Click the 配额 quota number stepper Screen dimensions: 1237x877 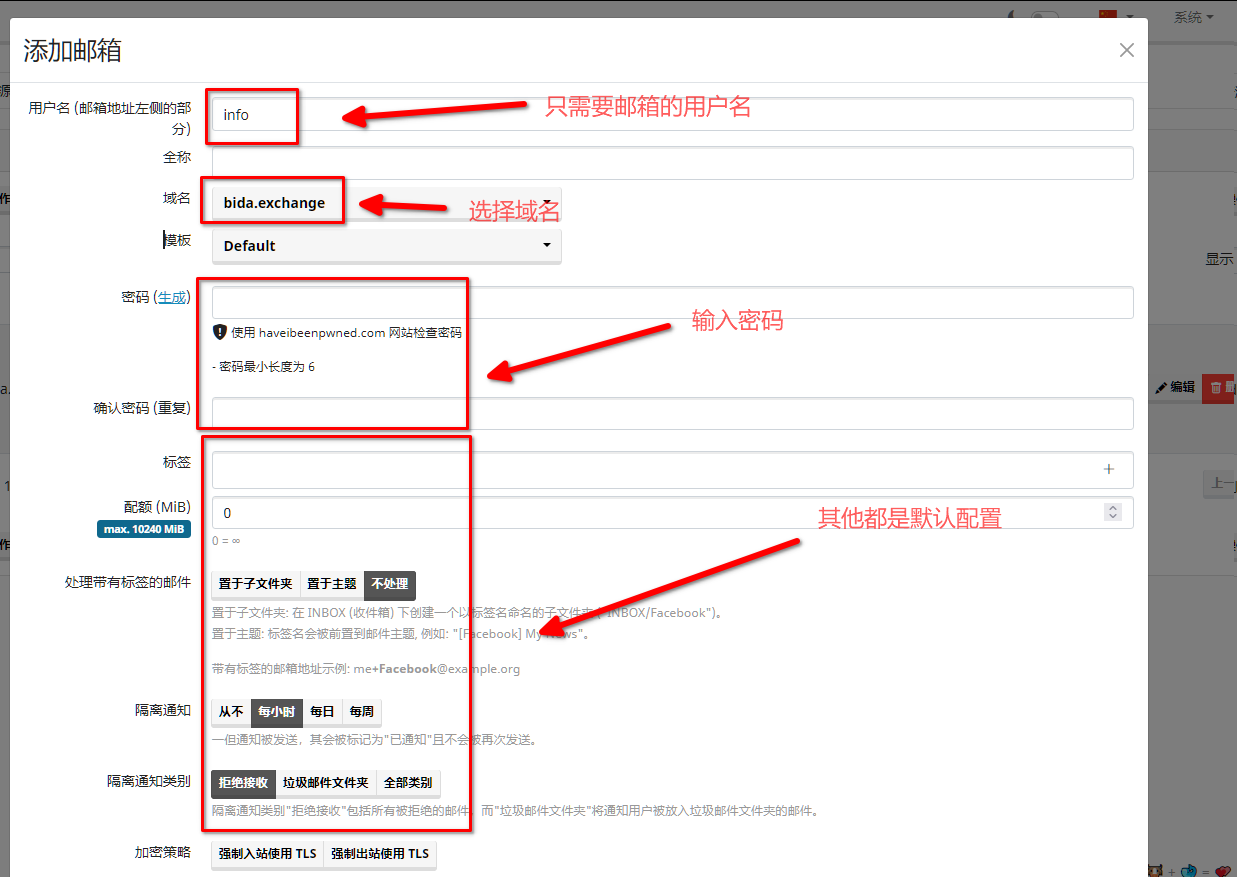click(x=1112, y=512)
